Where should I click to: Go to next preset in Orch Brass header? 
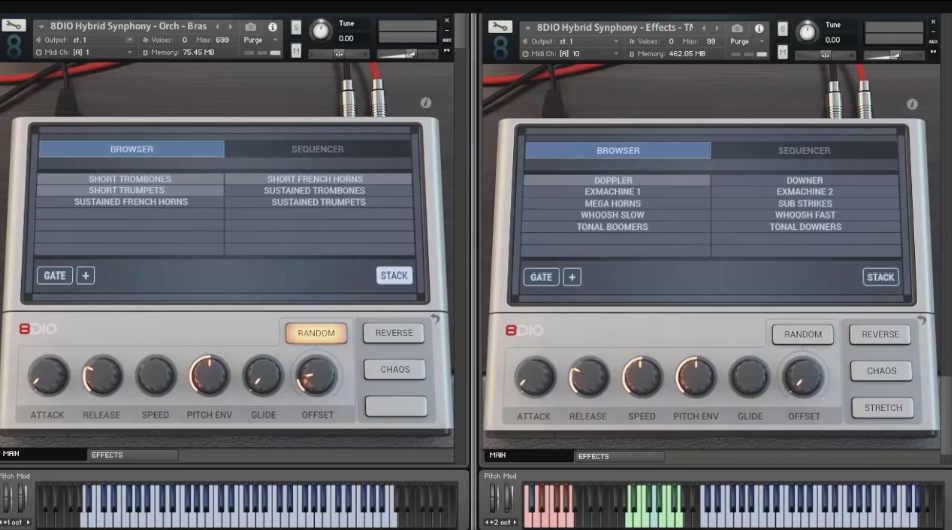tap(230, 27)
